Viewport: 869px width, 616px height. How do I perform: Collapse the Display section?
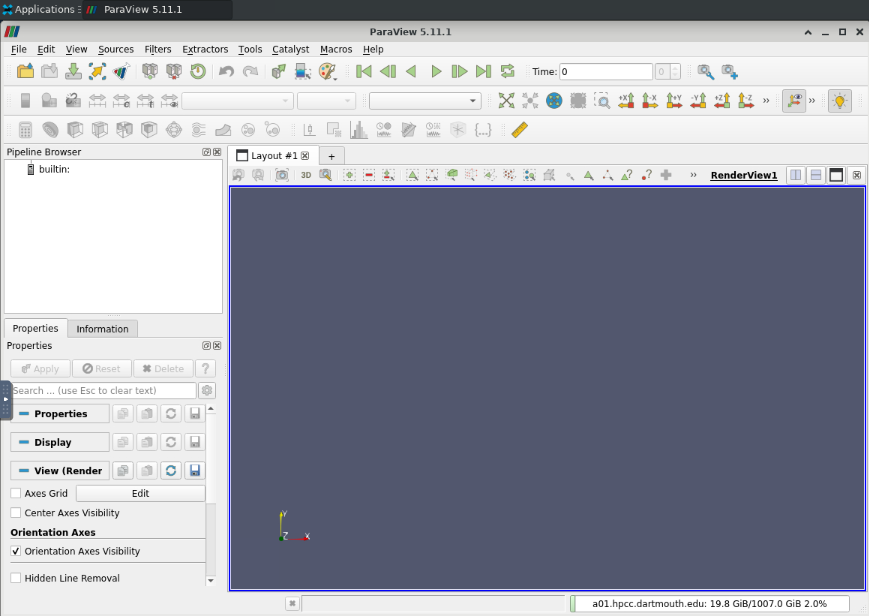pyautogui.click(x=60, y=442)
